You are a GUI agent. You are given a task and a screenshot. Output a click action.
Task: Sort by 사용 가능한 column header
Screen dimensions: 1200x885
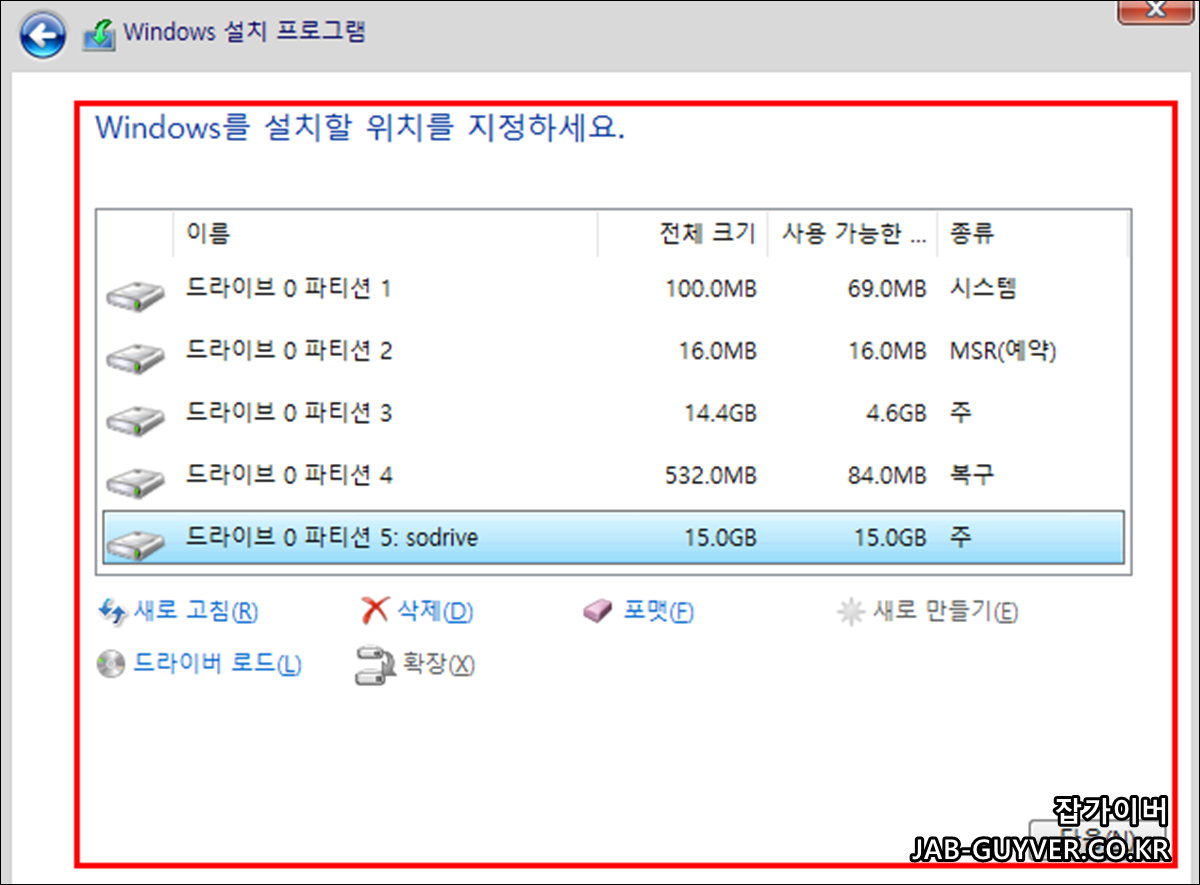[853, 234]
